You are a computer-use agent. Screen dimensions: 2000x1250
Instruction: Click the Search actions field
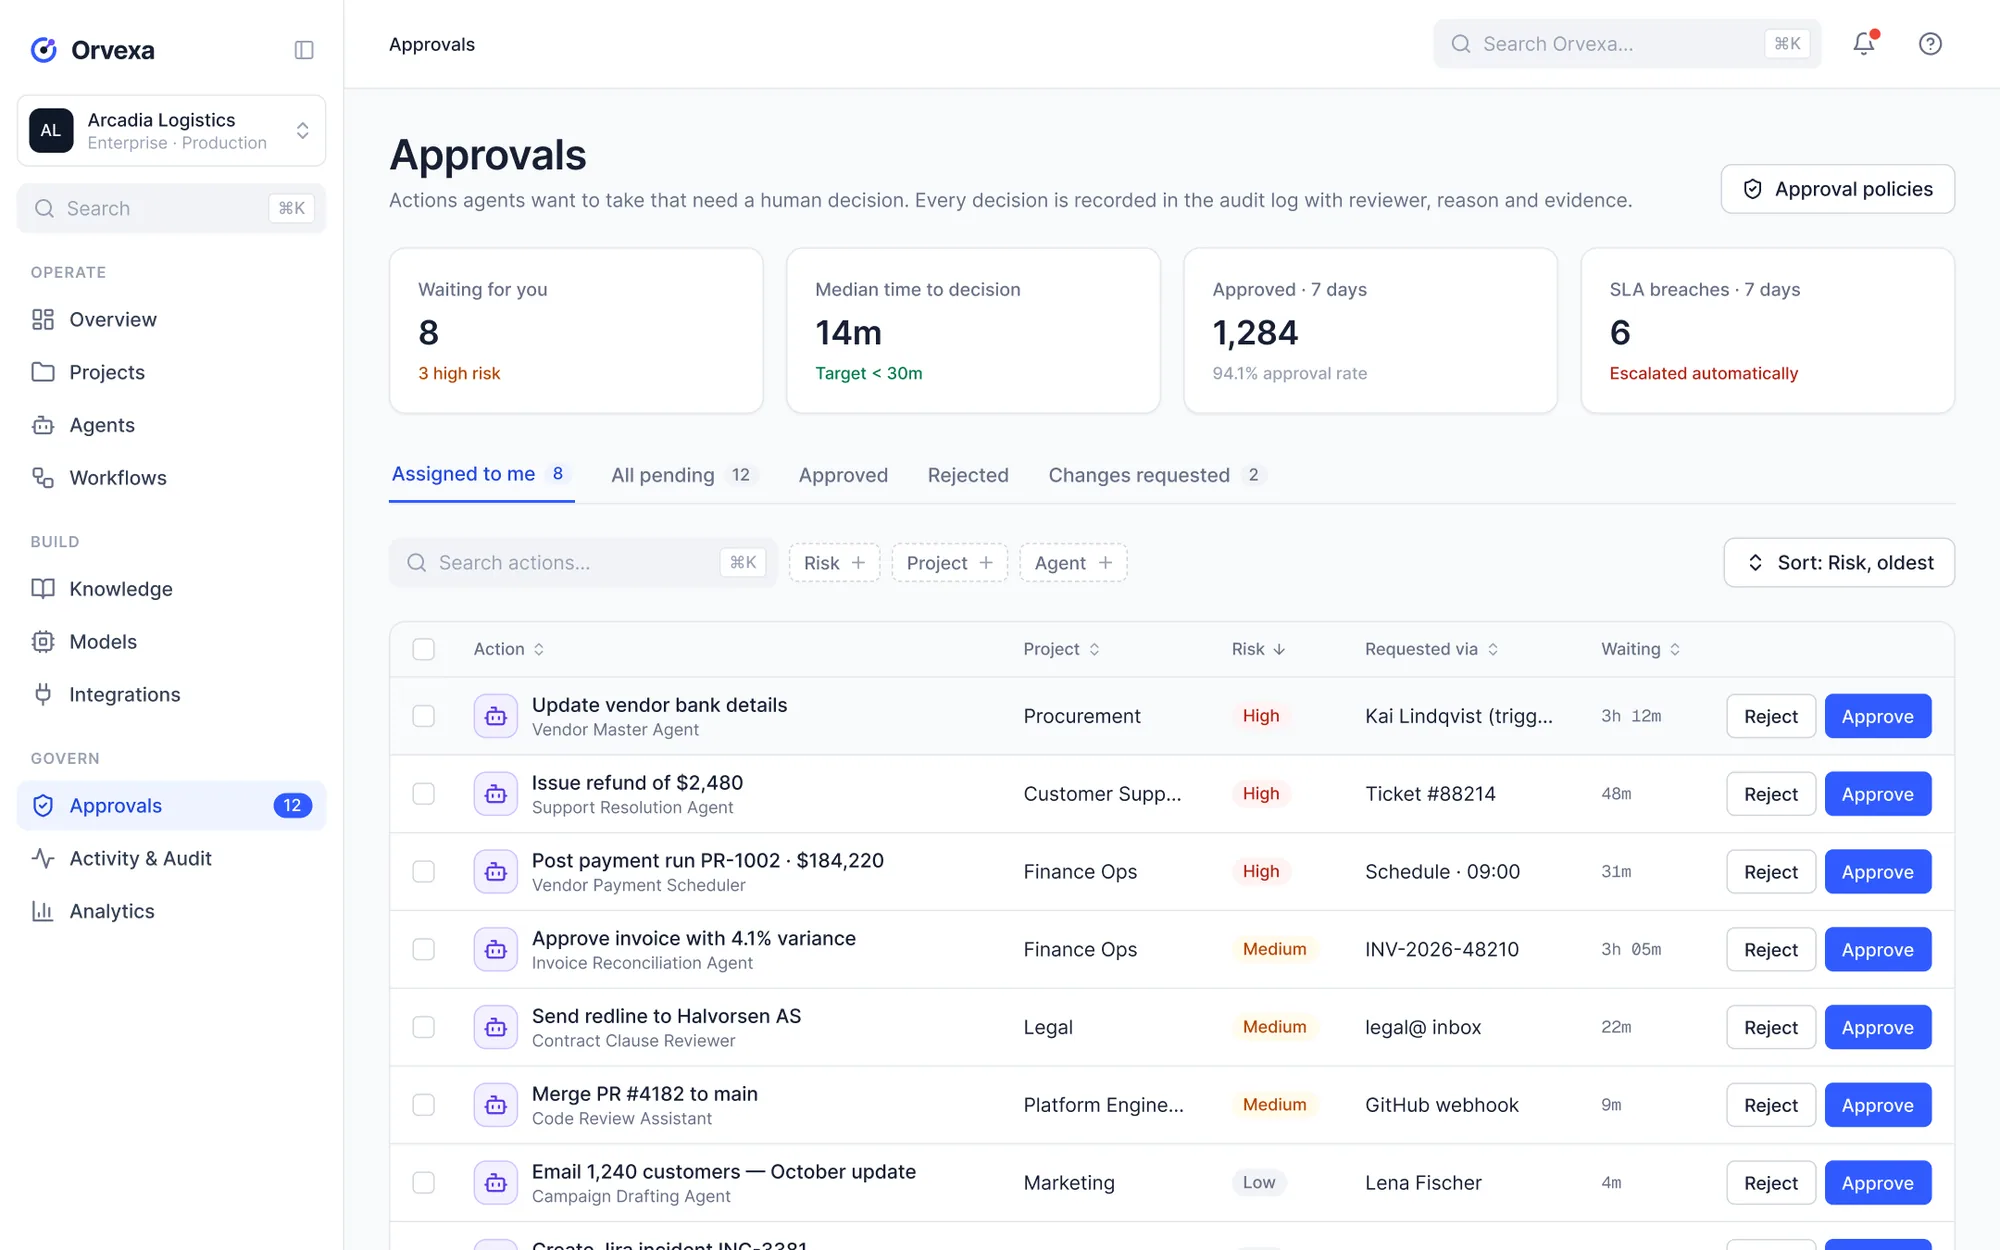point(583,563)
